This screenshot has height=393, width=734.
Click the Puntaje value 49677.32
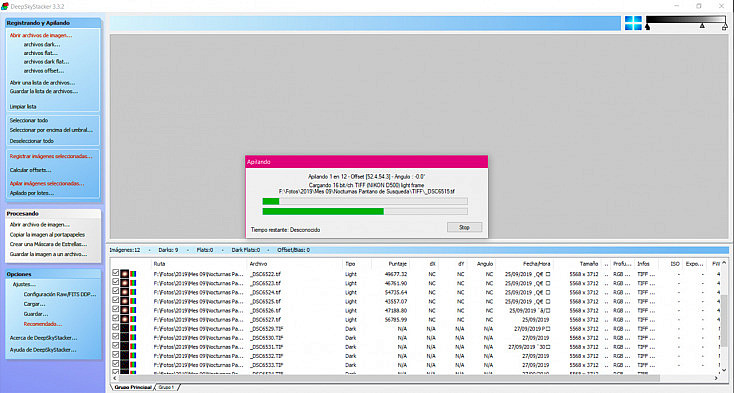click(x=396, y=274)
